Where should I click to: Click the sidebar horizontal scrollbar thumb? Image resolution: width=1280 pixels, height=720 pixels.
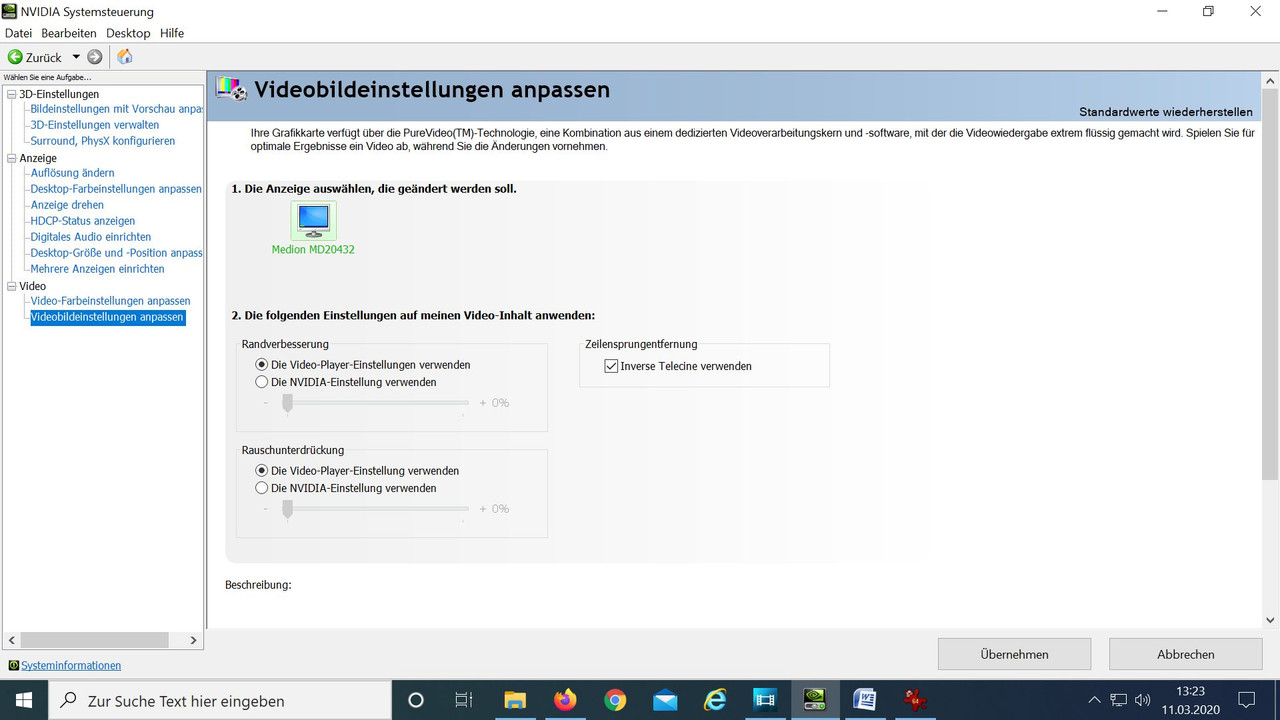pyautogui.click(x=94, y=640)
